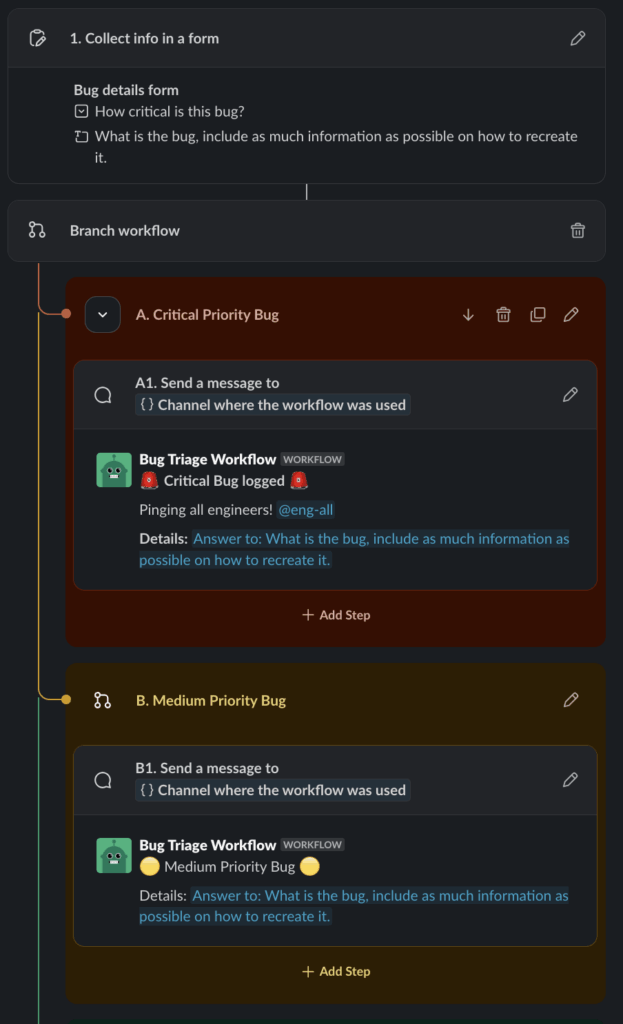Image resolution: width=623 pixels, height=1024 pixels.
Task: Edit step A1 Send a message
Action: coord(571,394)
